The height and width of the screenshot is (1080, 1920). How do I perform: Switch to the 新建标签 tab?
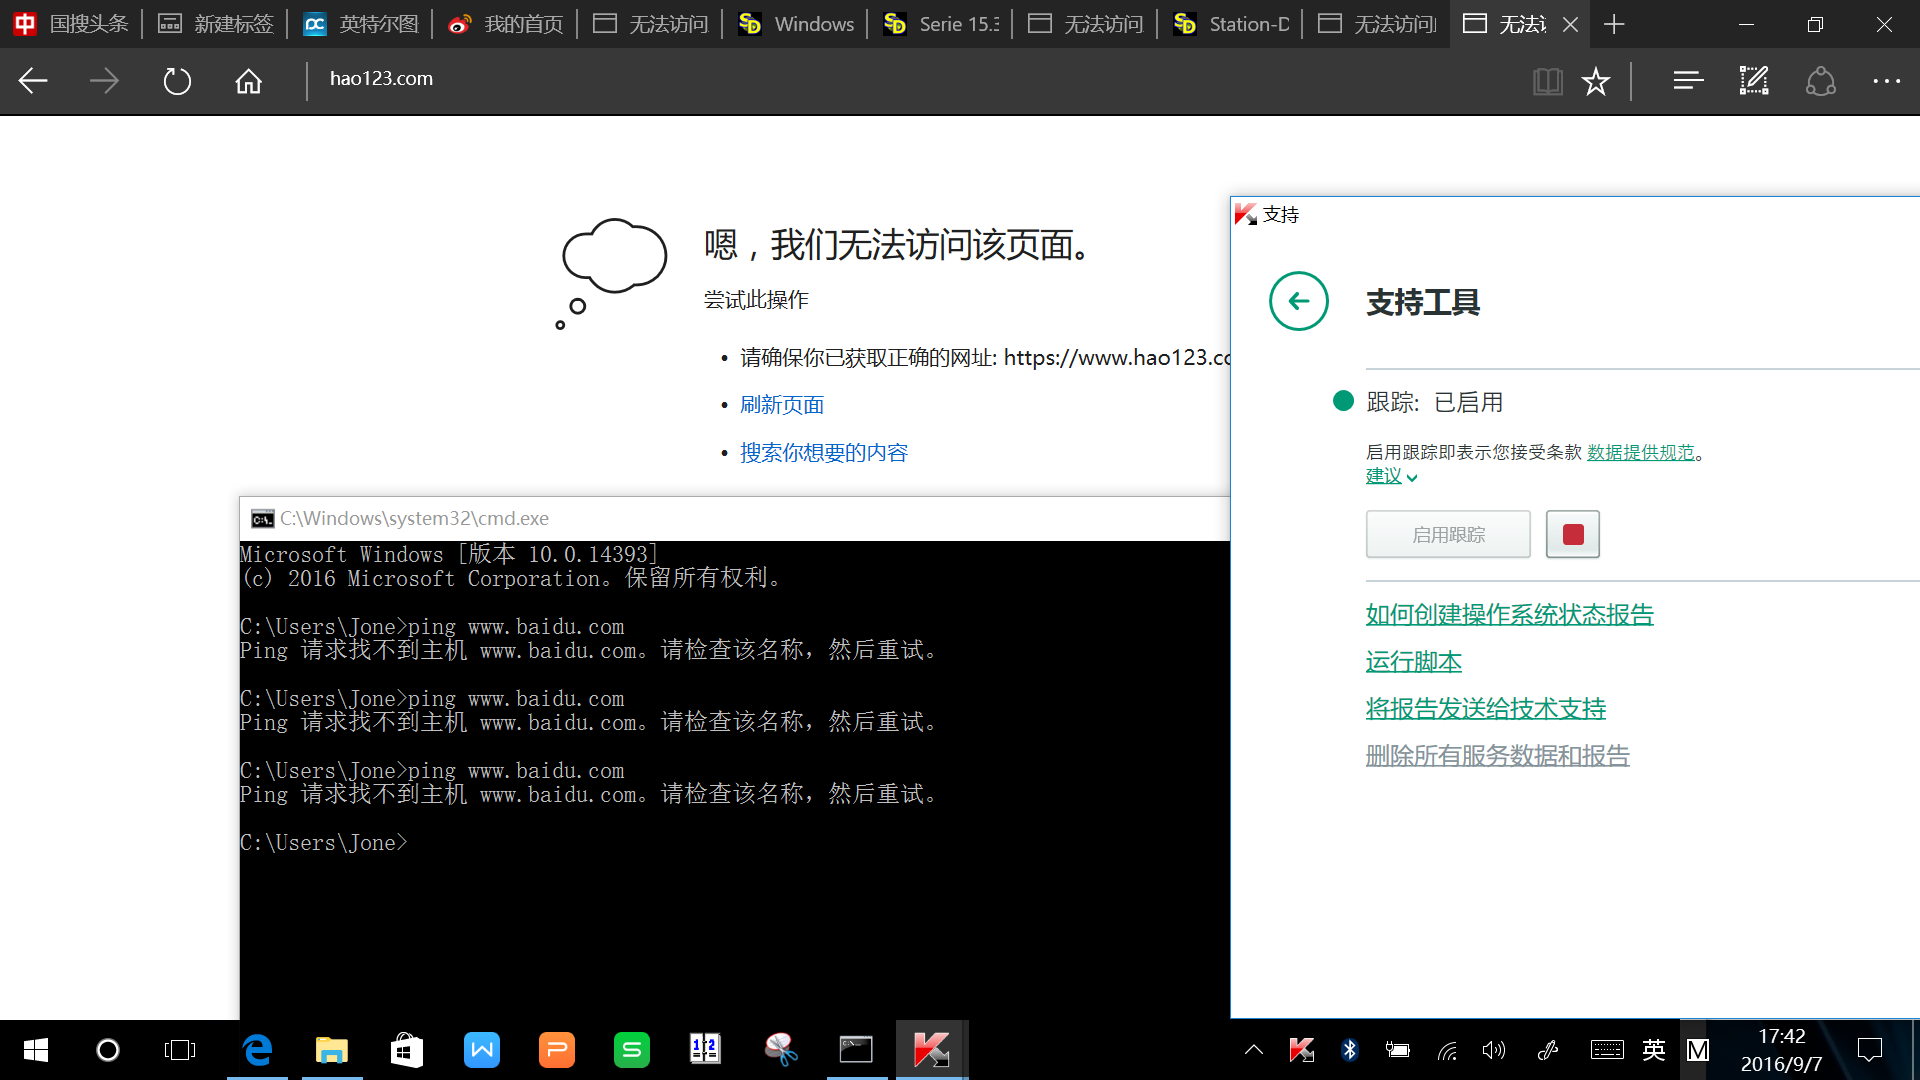(x=216, y=24)
